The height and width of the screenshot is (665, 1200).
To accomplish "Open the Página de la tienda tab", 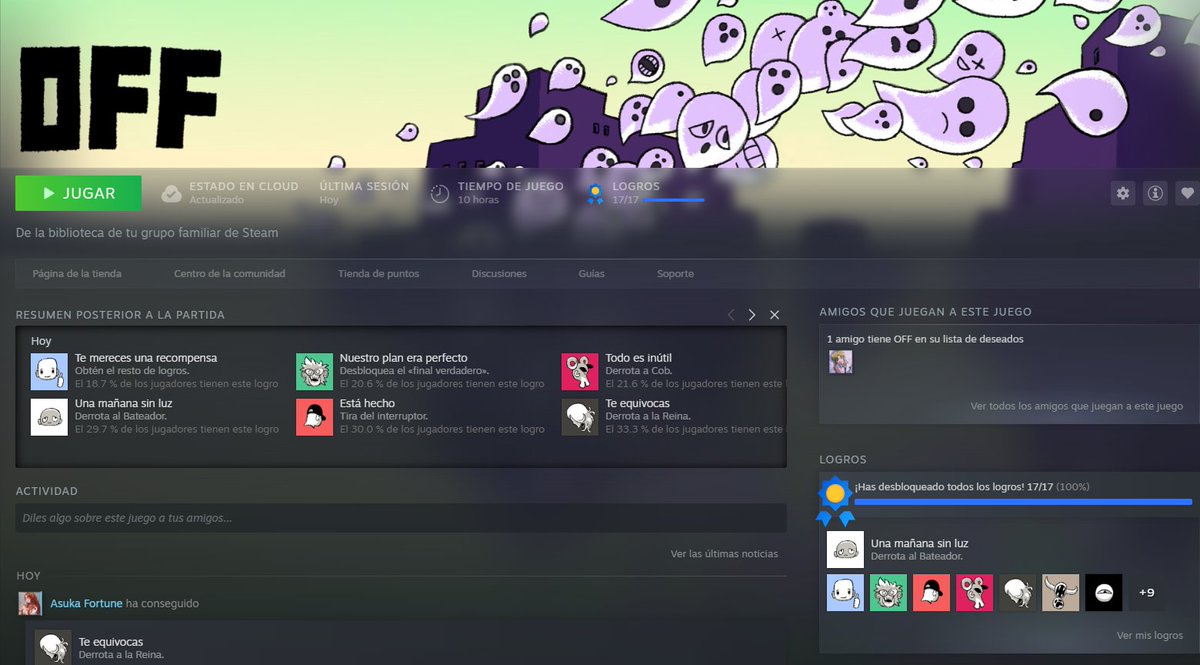I will [77, 274].
